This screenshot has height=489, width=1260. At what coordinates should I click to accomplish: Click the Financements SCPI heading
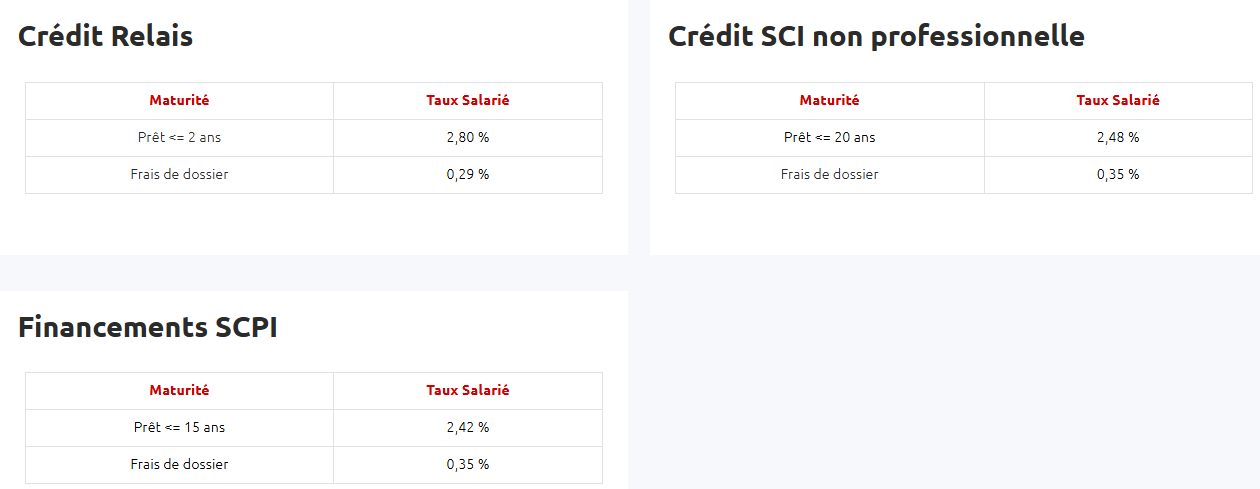pos(148,328)
